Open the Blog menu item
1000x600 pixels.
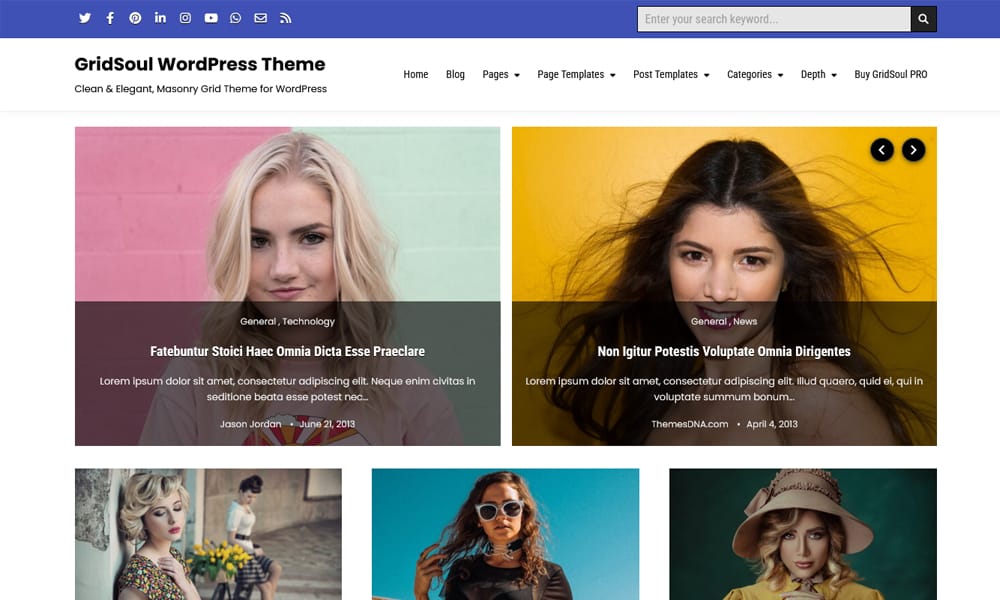(455, 75)
